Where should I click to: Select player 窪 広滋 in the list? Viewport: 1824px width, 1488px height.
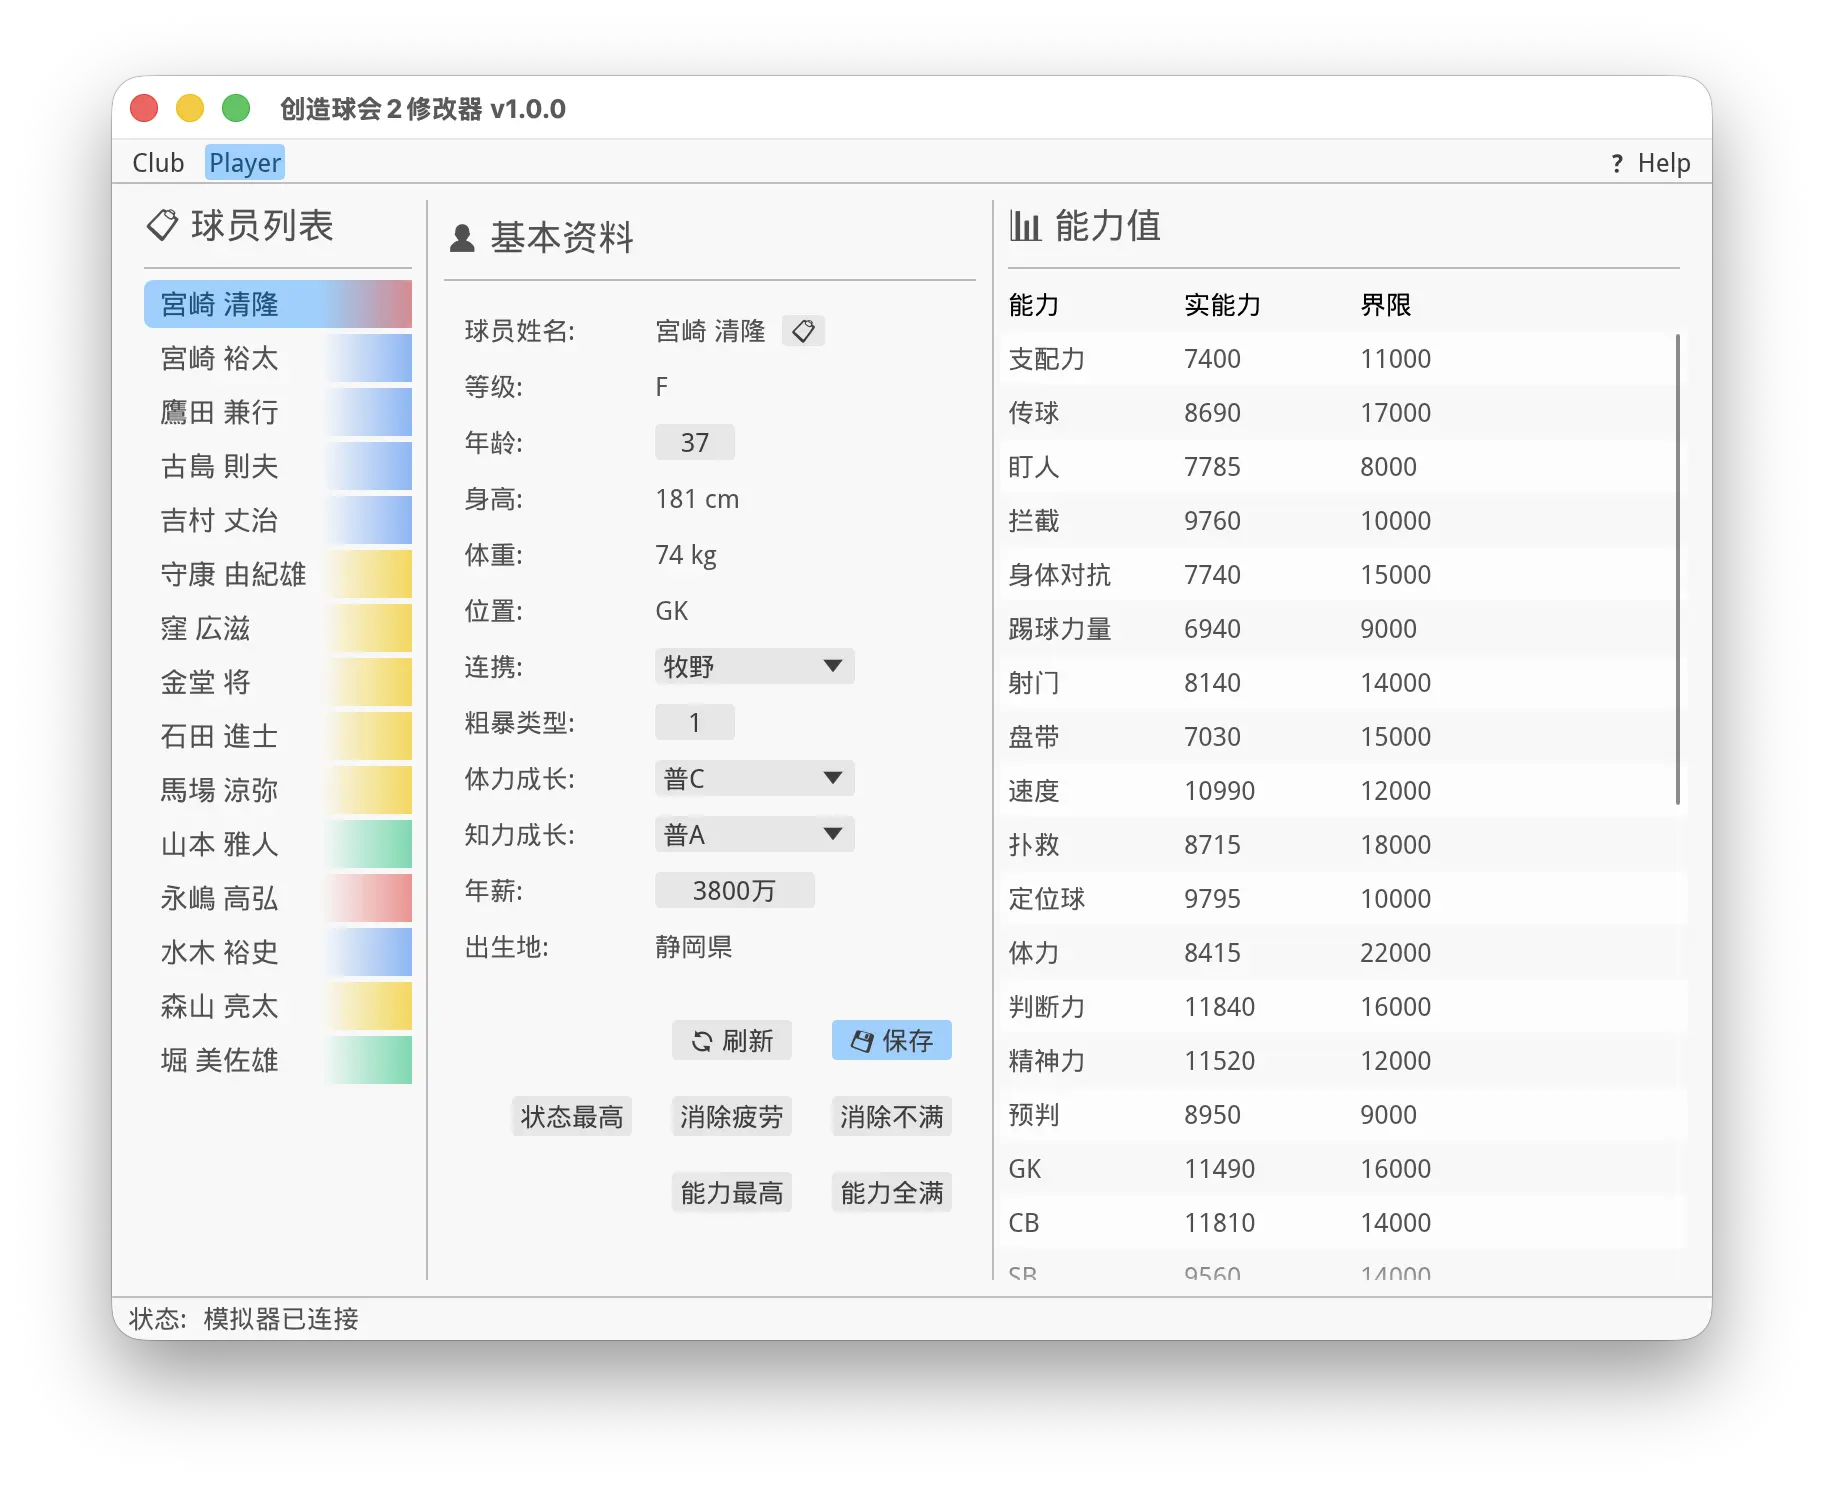pyautogui.click(x=278, y=628)
